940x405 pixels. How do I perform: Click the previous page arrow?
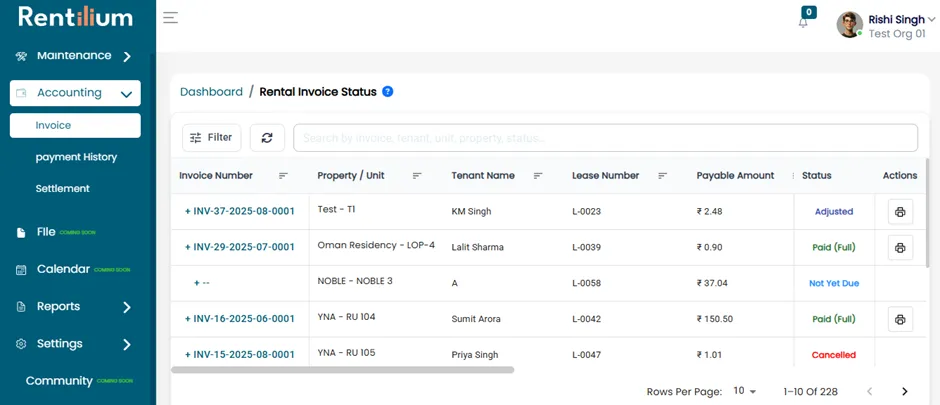click(x=869, y=391)
